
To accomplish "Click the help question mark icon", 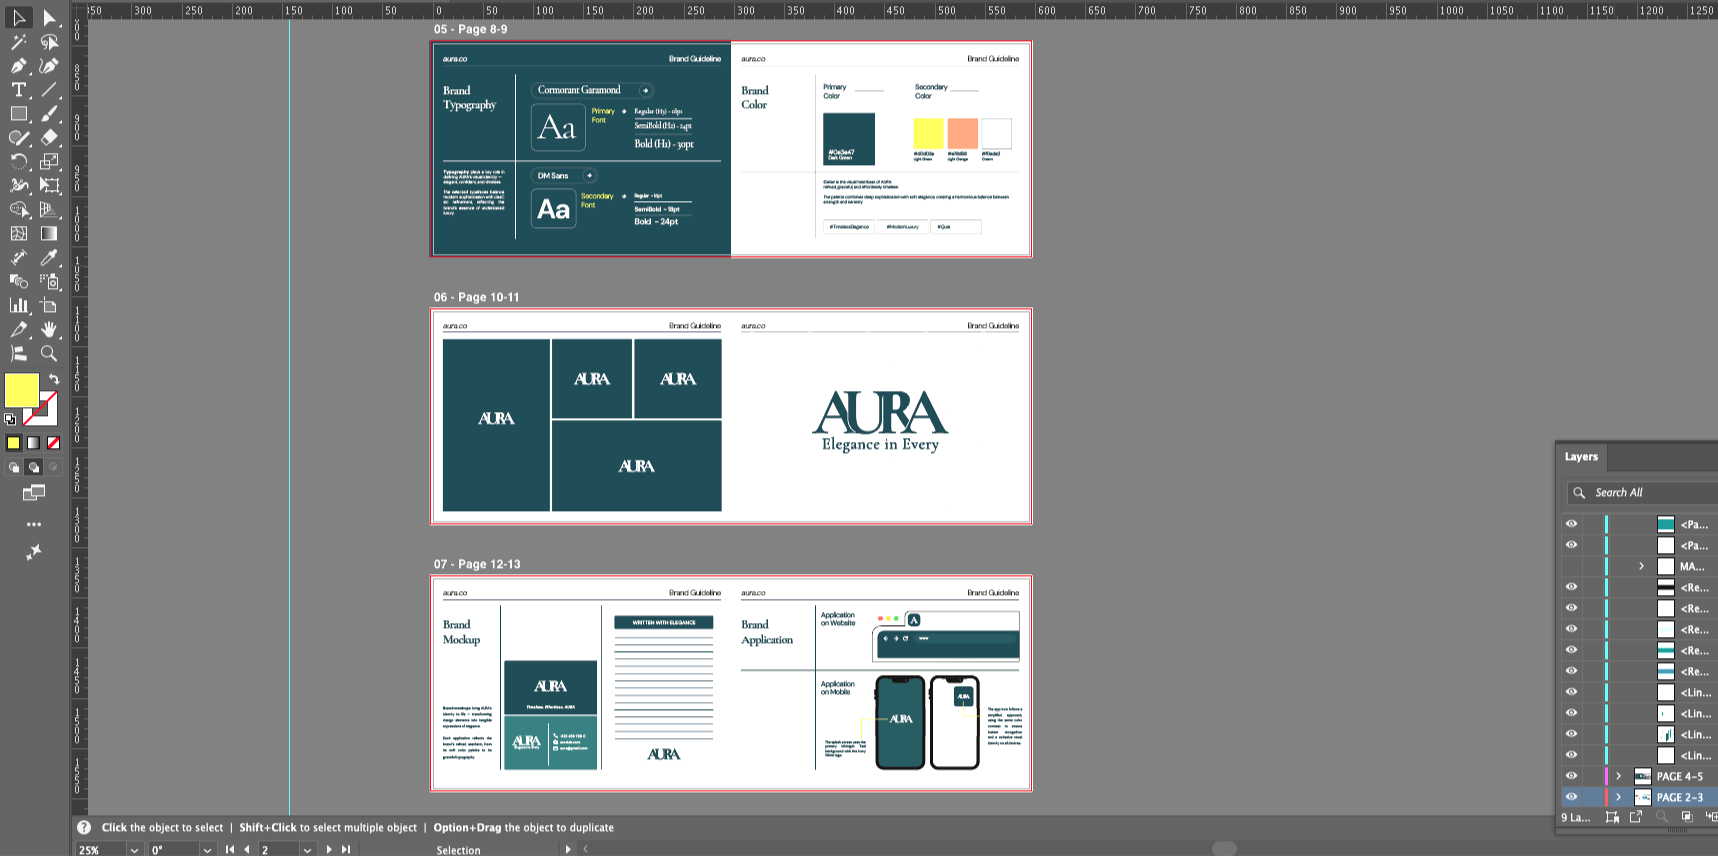I will click(x=84, y=827).
